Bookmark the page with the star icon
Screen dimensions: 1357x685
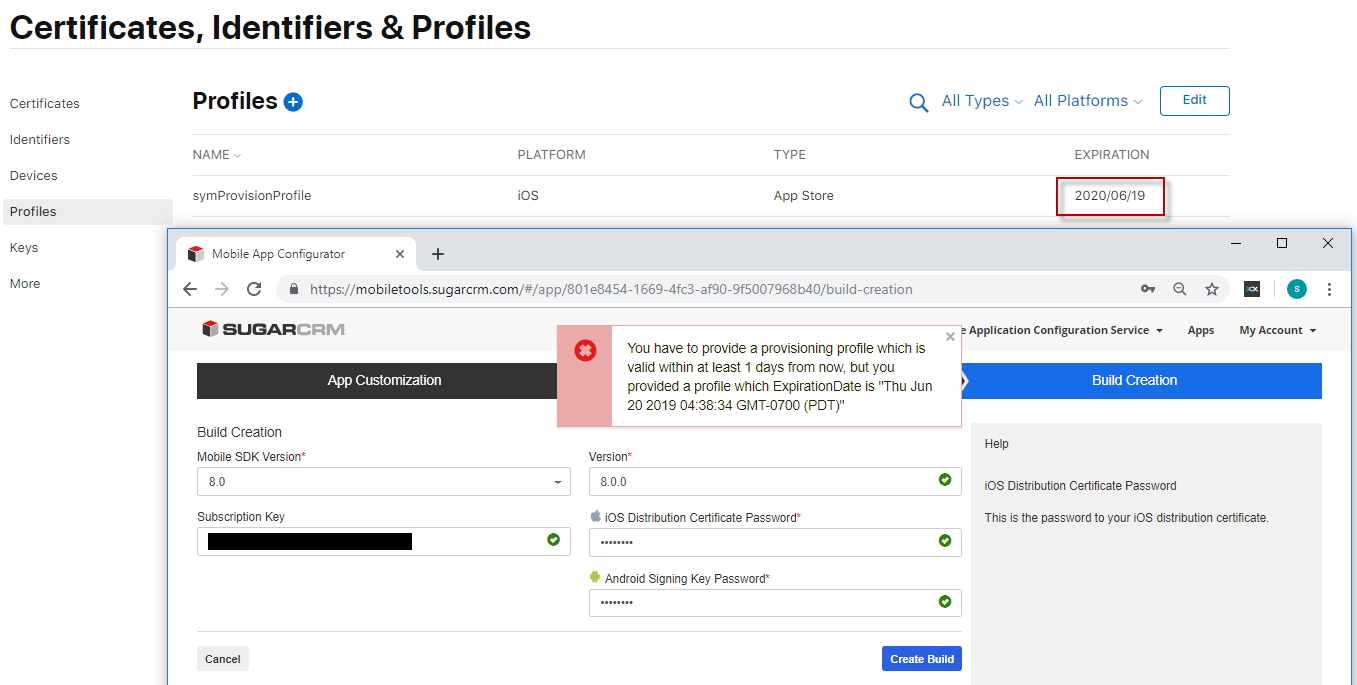tap(1212, 289)
